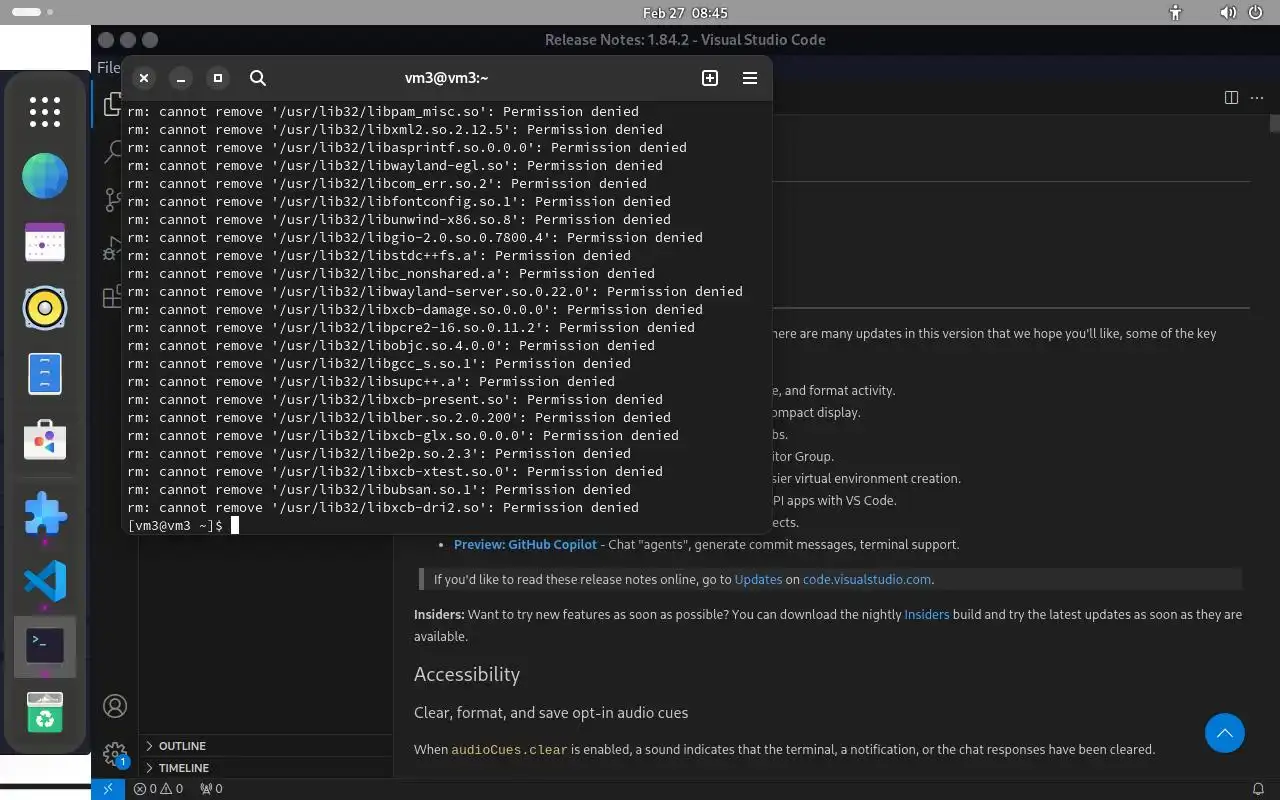This screenshot has height=800, width=1280.
Task: Click the release notes vertical scrollbar
Action: coord(1274,124)
